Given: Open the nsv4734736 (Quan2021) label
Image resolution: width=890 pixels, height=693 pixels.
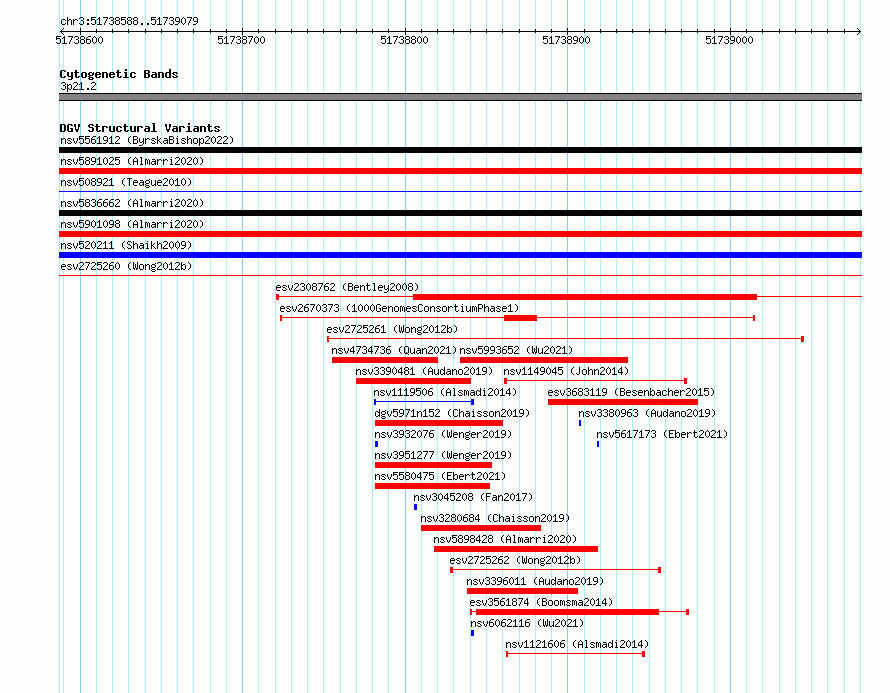Looking at the screenshot, I should (x=394, y=350).
